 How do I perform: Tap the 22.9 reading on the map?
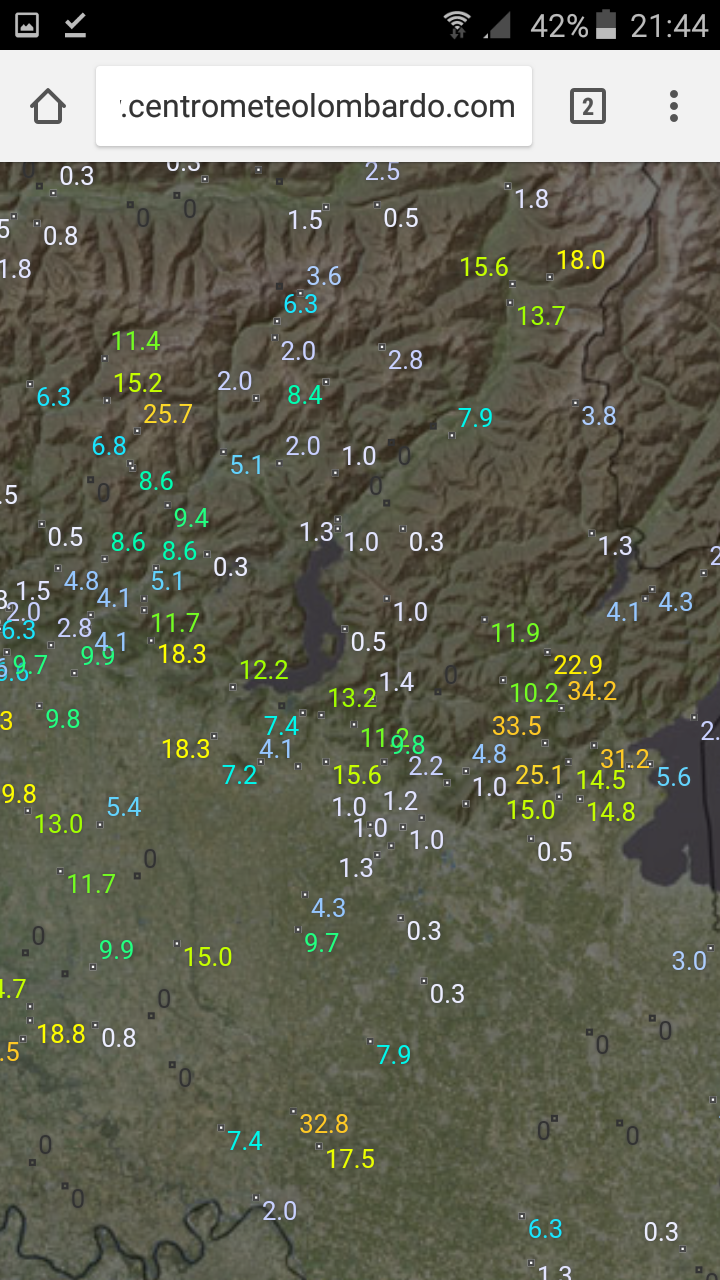click(577, 665)
